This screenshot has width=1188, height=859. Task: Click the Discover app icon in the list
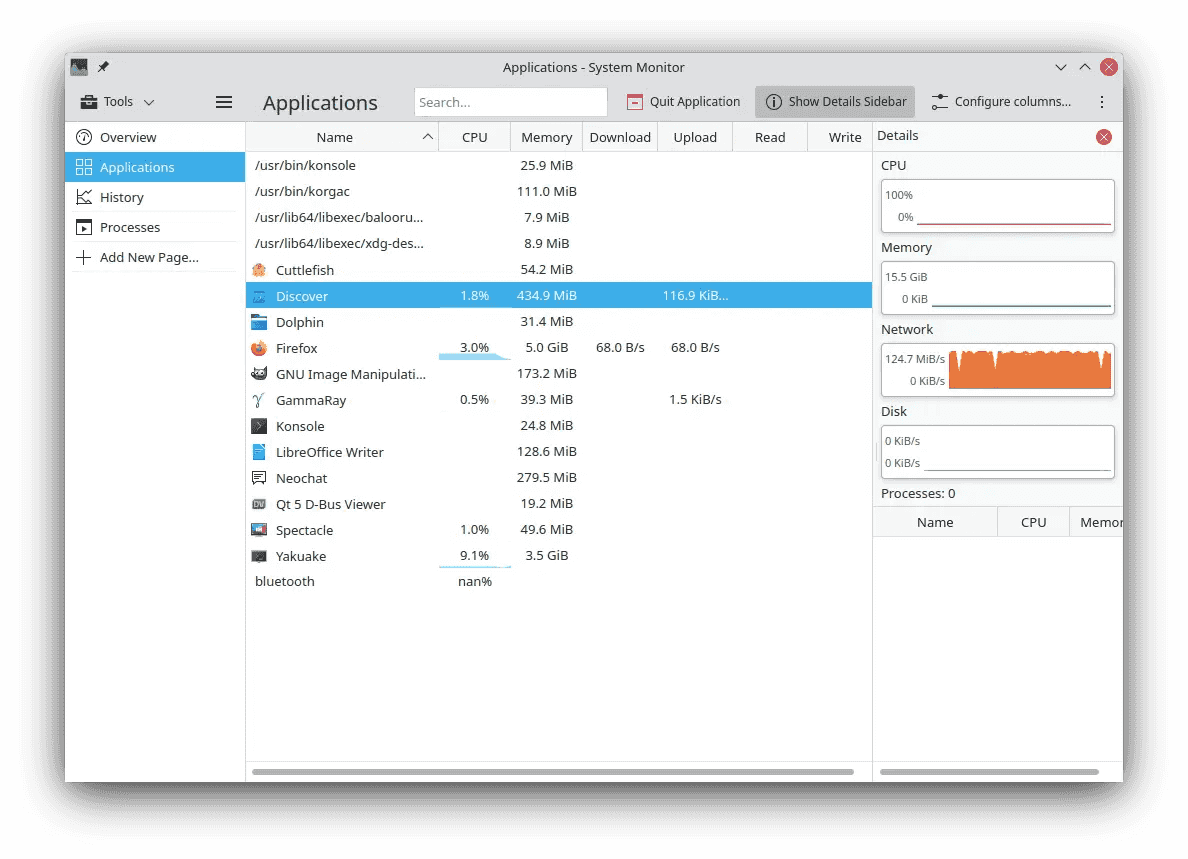coord(260,296)
